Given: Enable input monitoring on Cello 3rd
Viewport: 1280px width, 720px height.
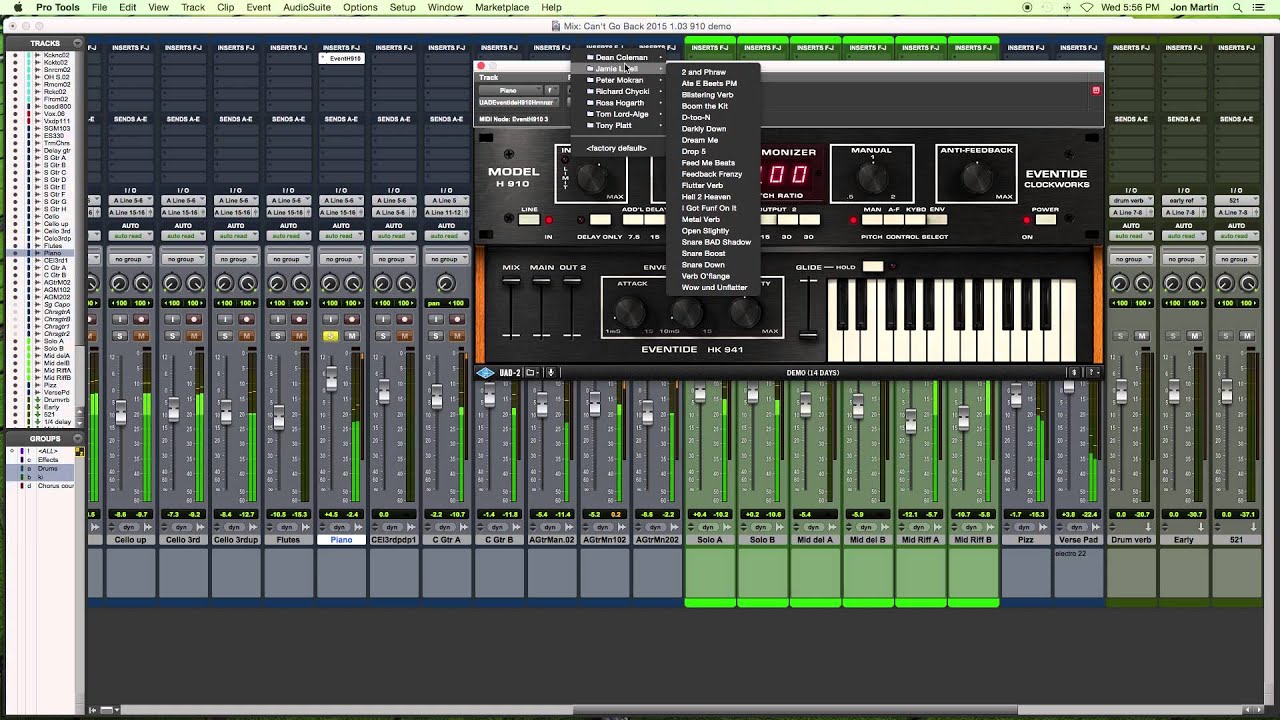Looking at the screenshot, I should (x=172, y=319).
